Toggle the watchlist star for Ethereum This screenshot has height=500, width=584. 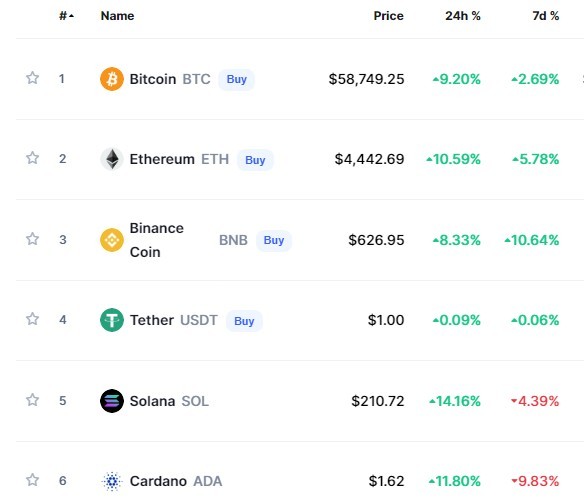(x=32, y=158)
